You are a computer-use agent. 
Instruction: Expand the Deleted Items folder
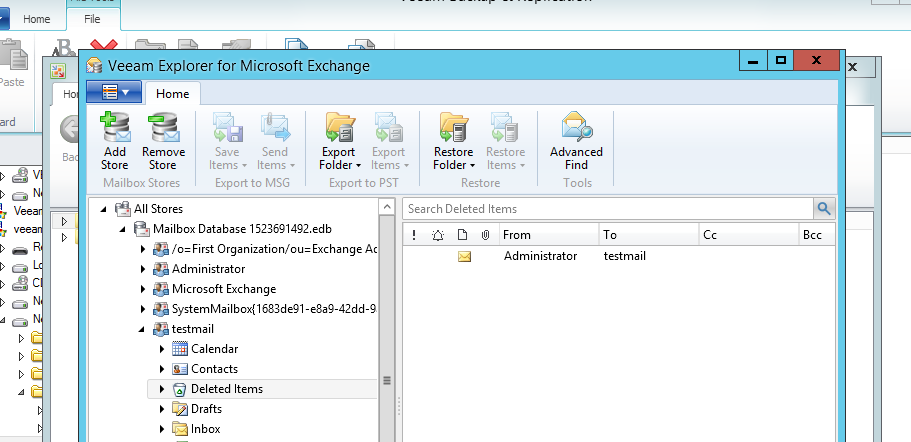click(162, 389)
